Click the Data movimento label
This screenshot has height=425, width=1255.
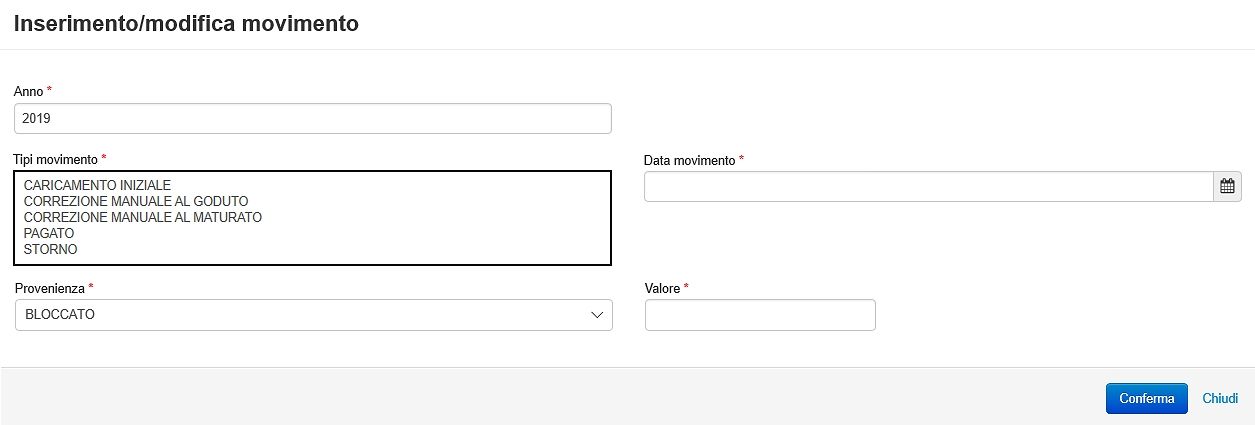[690, 160]
